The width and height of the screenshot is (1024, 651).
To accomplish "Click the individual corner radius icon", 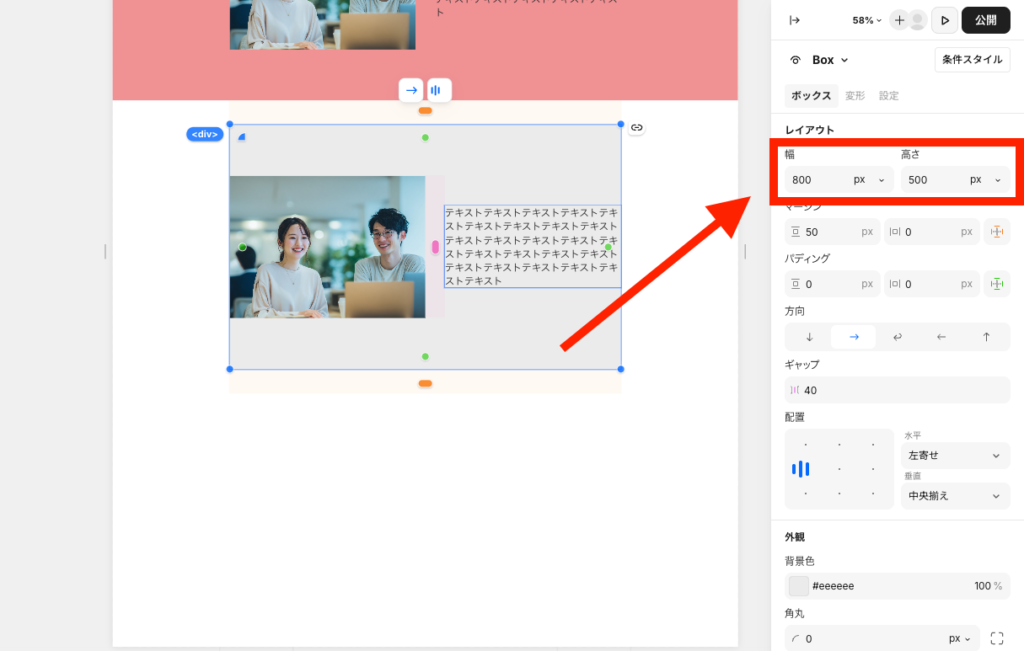I will point(996,638).
